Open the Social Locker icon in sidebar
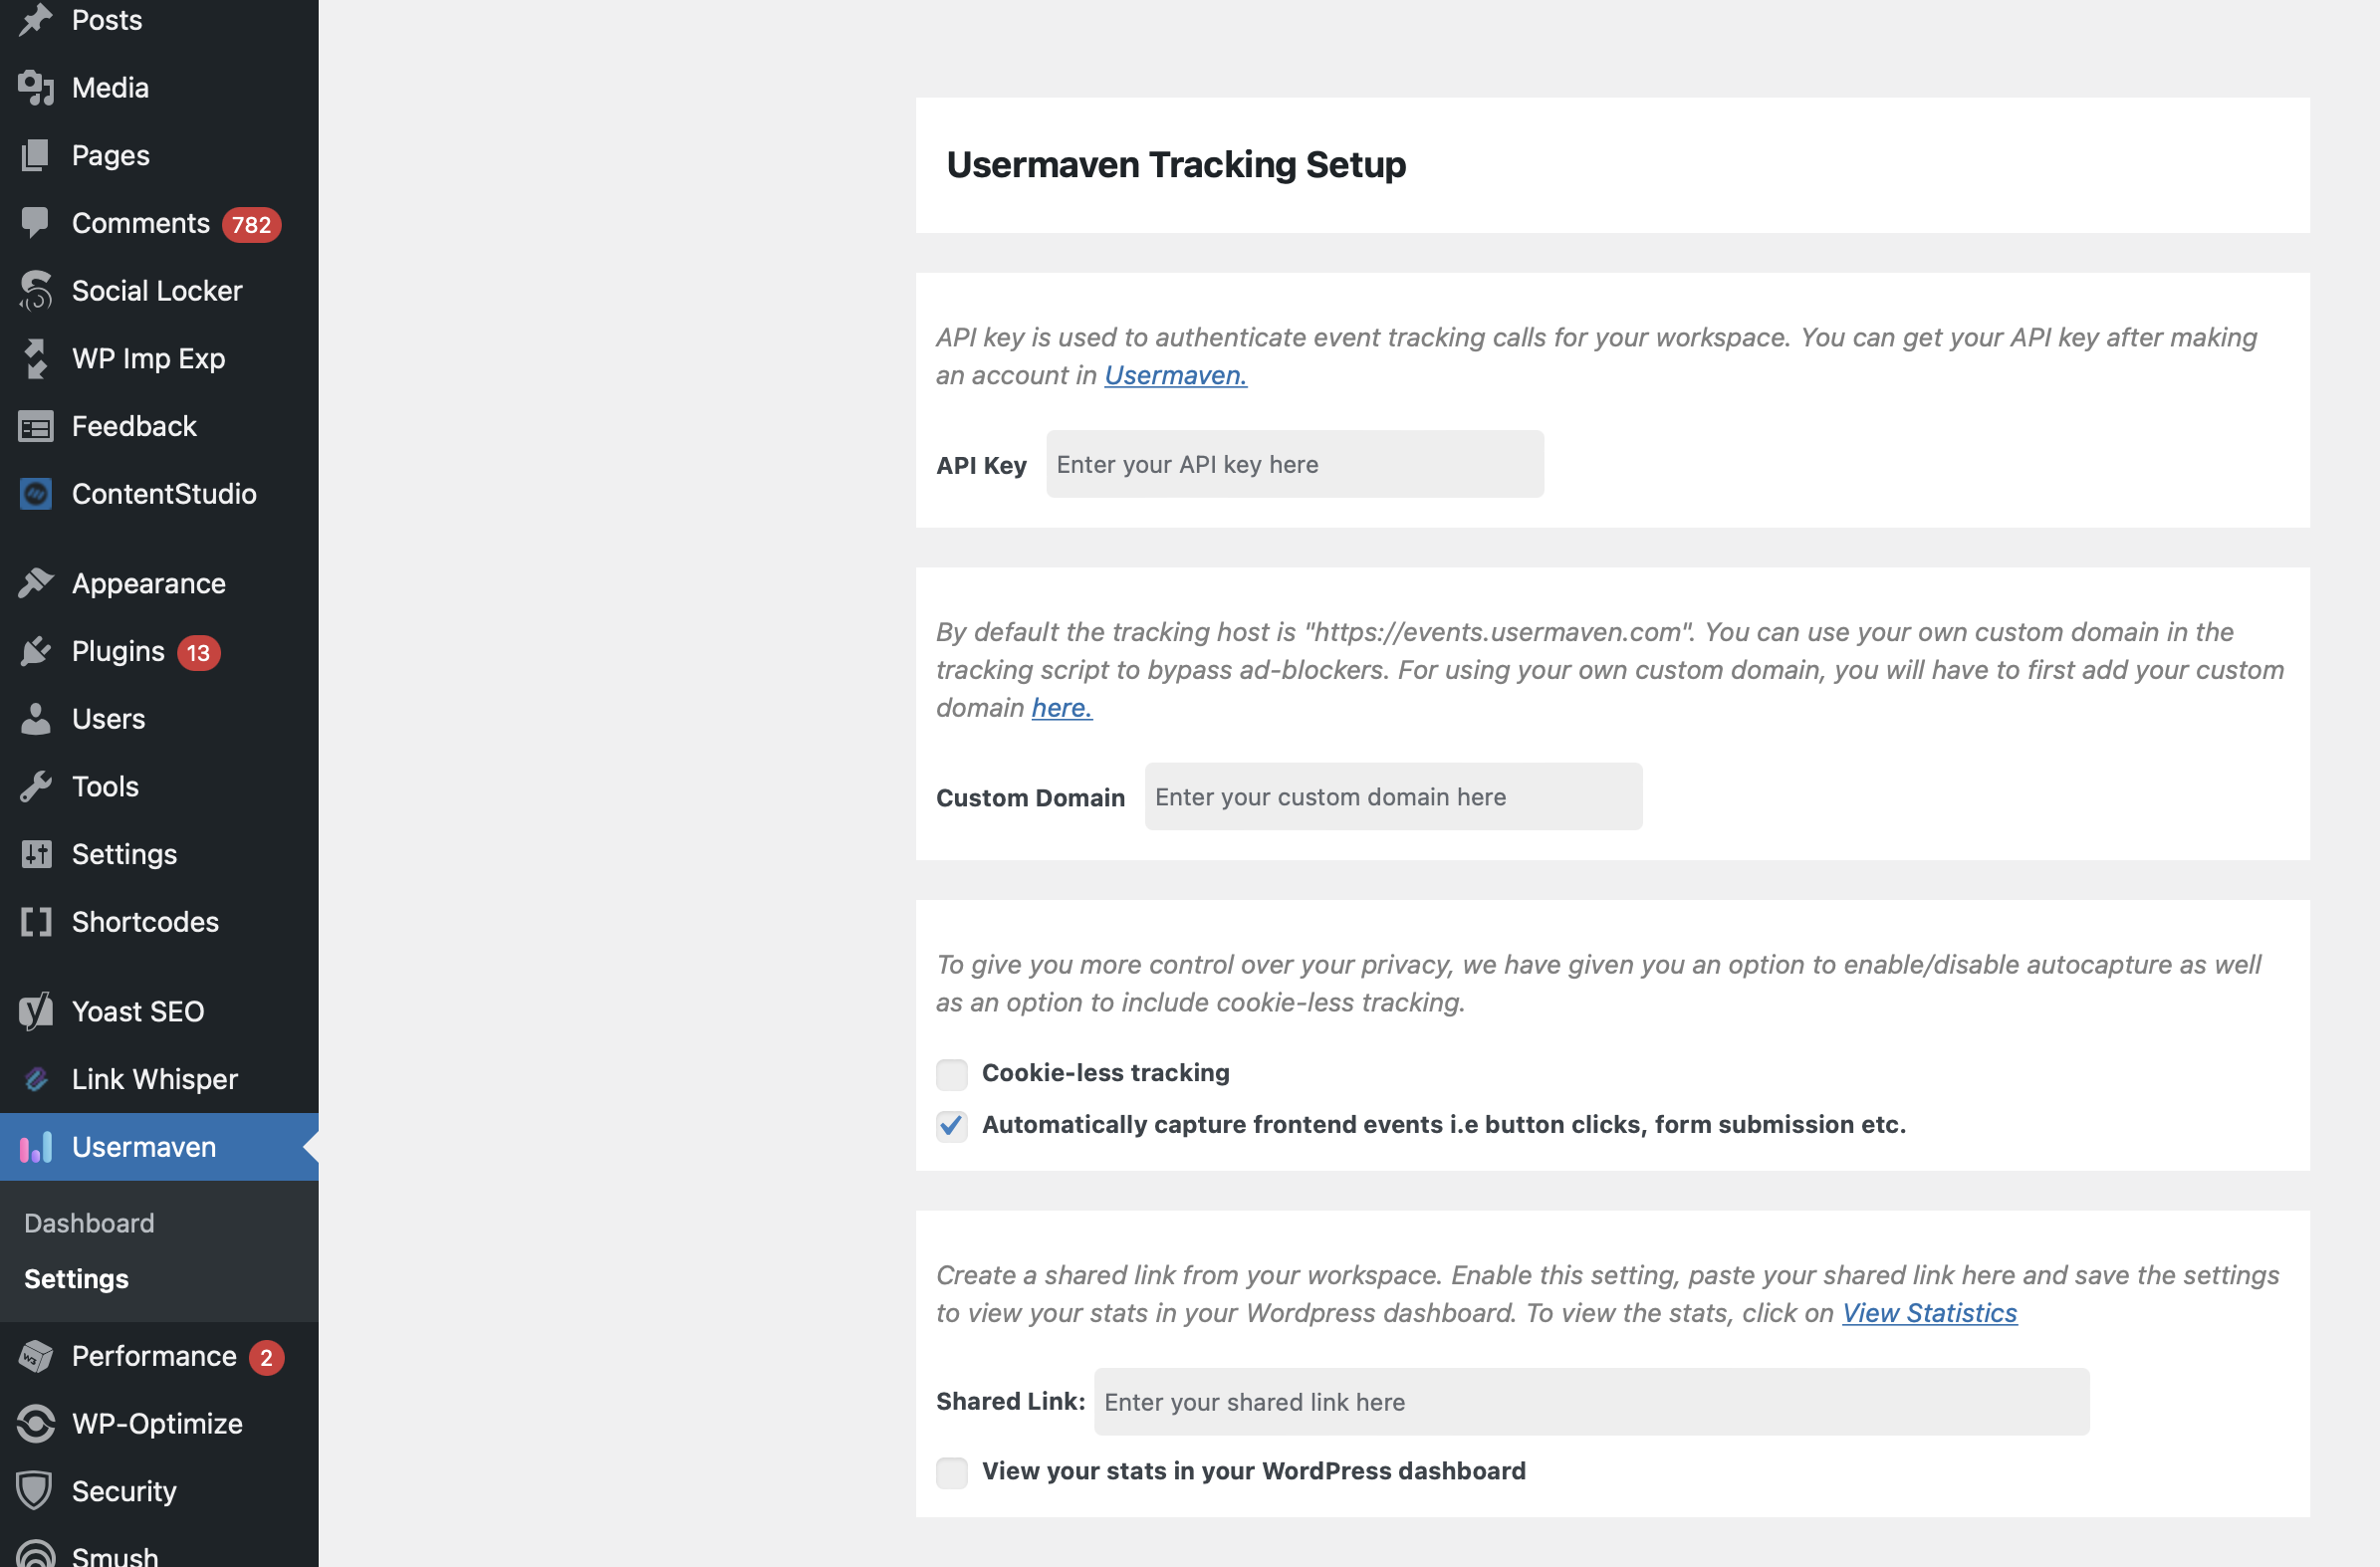The height and width of the screenshot is (1567, 2380). [36, 291]
